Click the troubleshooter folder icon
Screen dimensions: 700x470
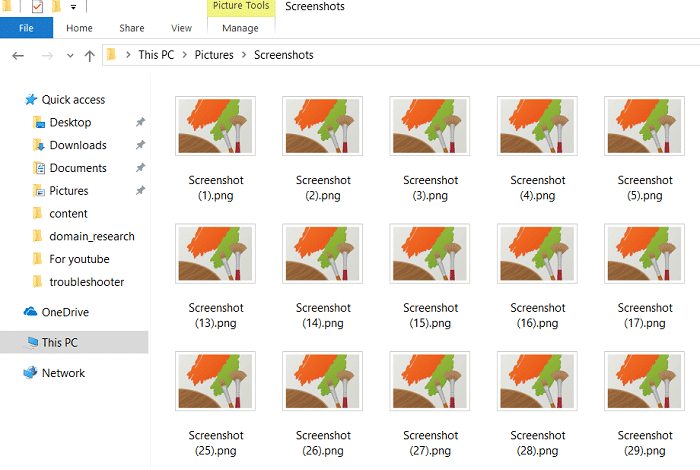tap(38, 282)
